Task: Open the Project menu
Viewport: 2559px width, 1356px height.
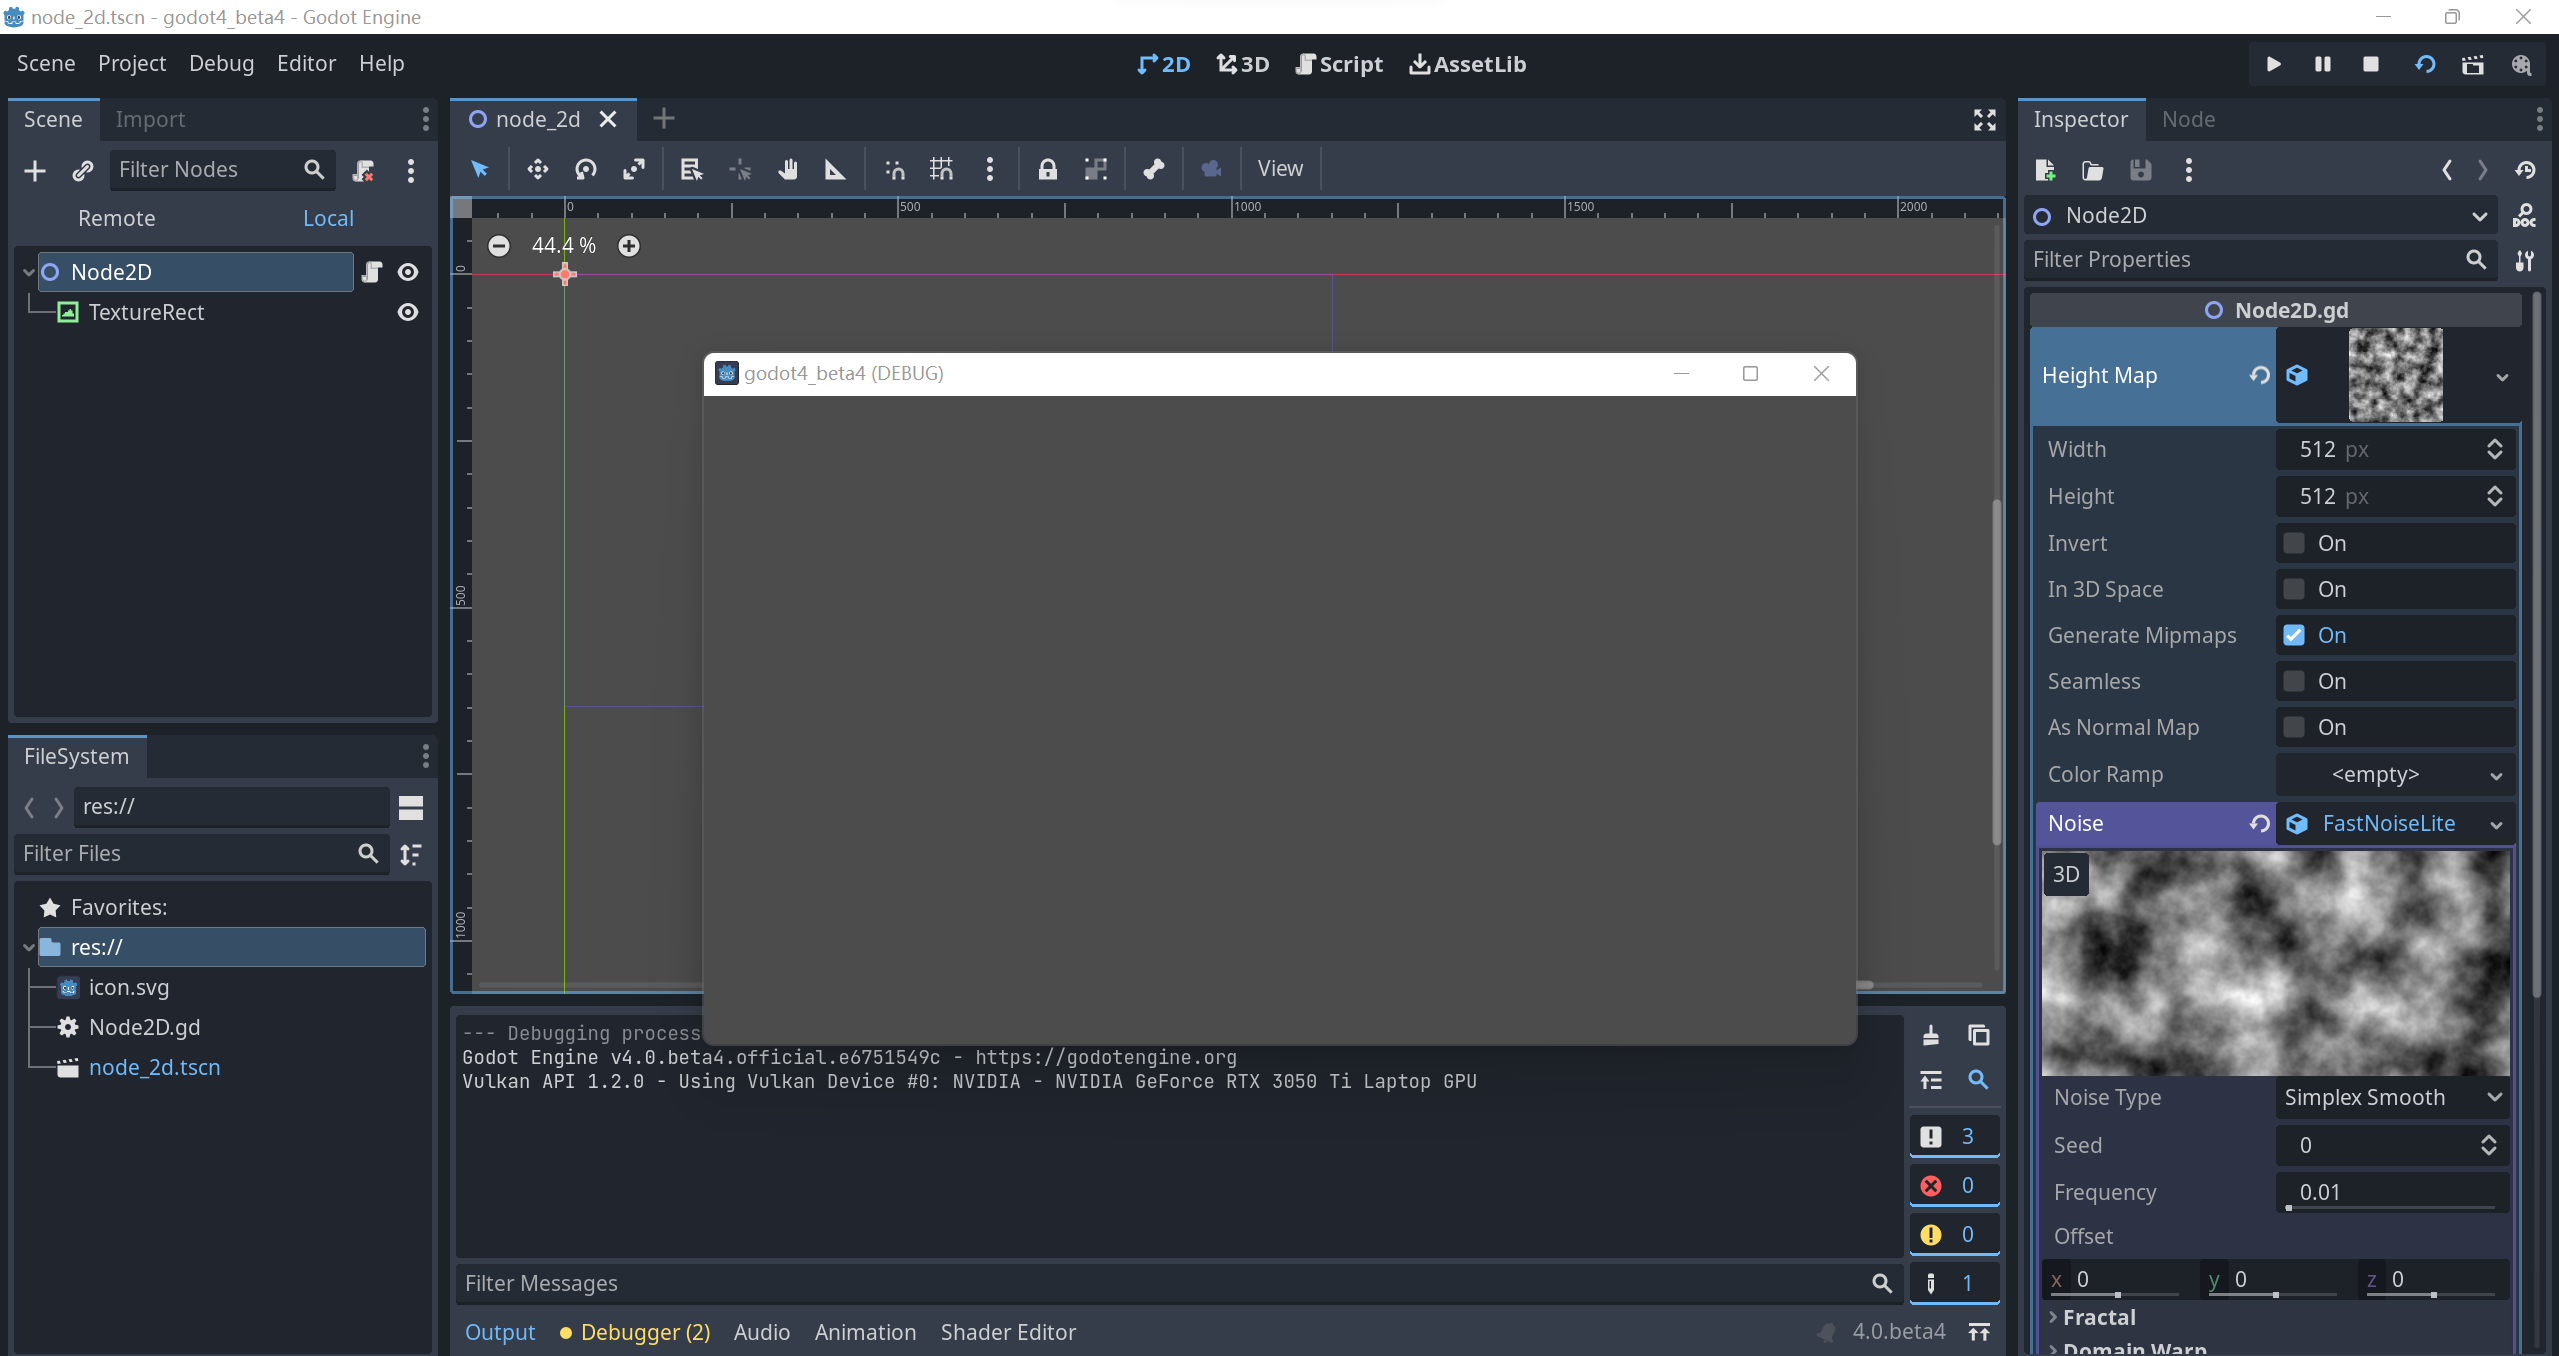Action: [x=132, y=64]
